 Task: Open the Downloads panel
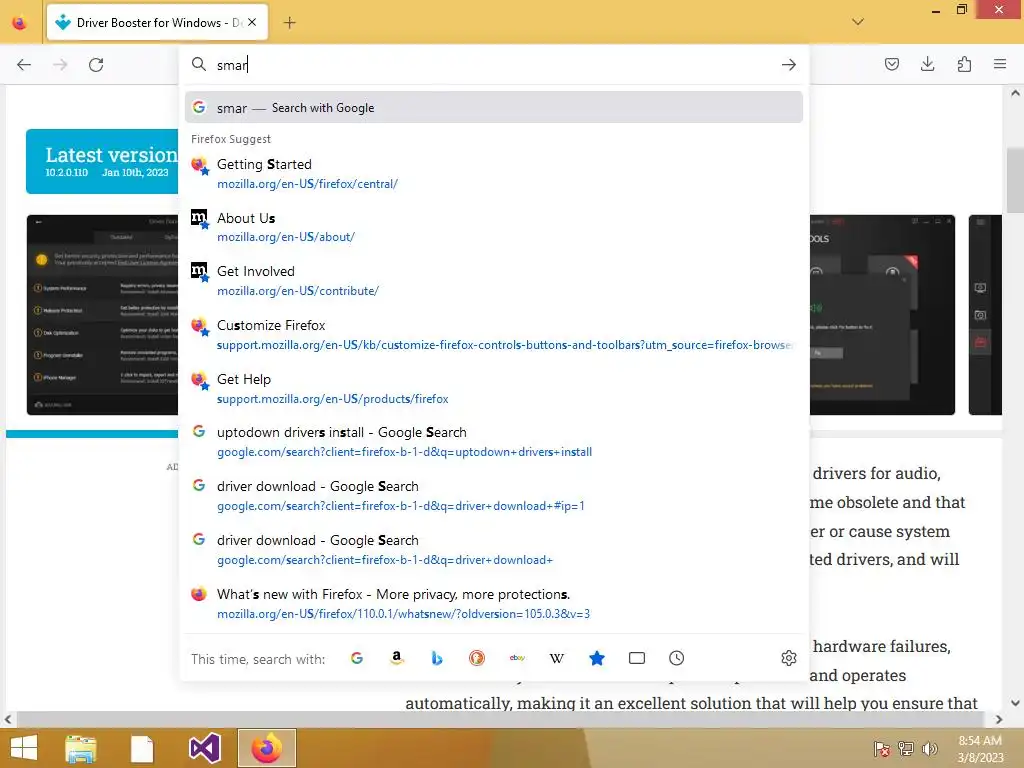tap(927, 64)
